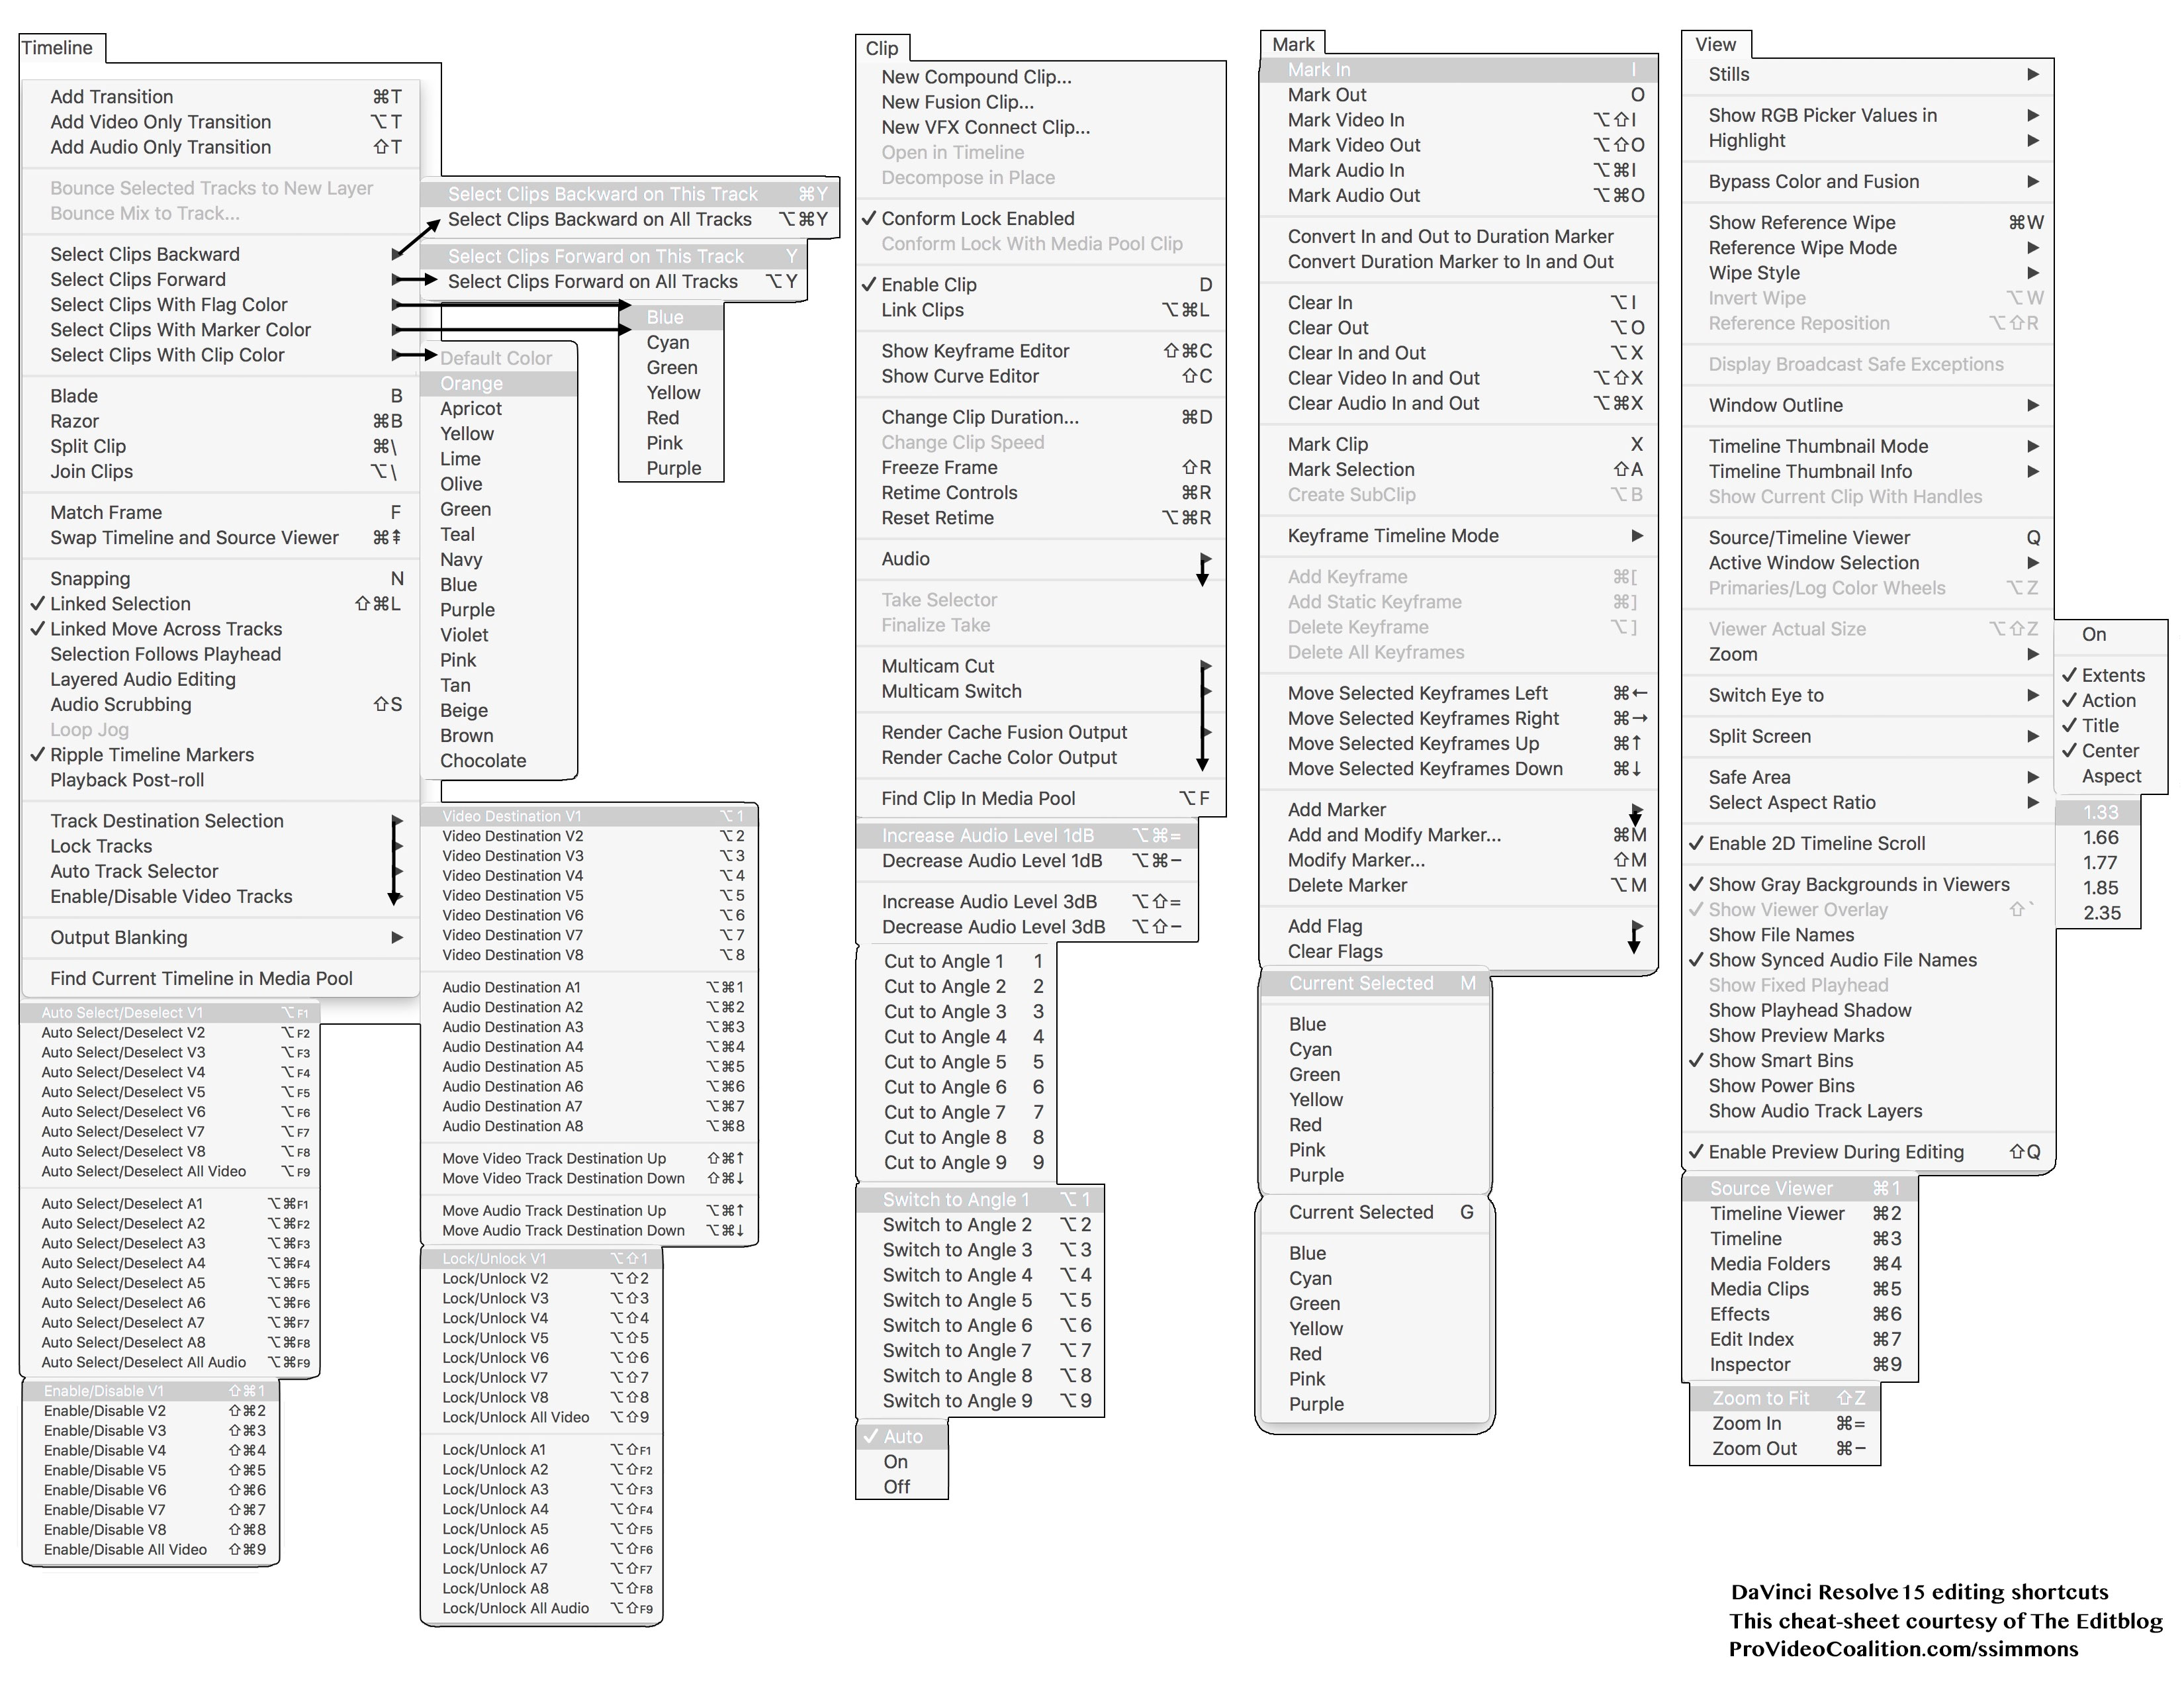Expand the Stills submenu
Screen dimensions: 2184x1688
1868,74
